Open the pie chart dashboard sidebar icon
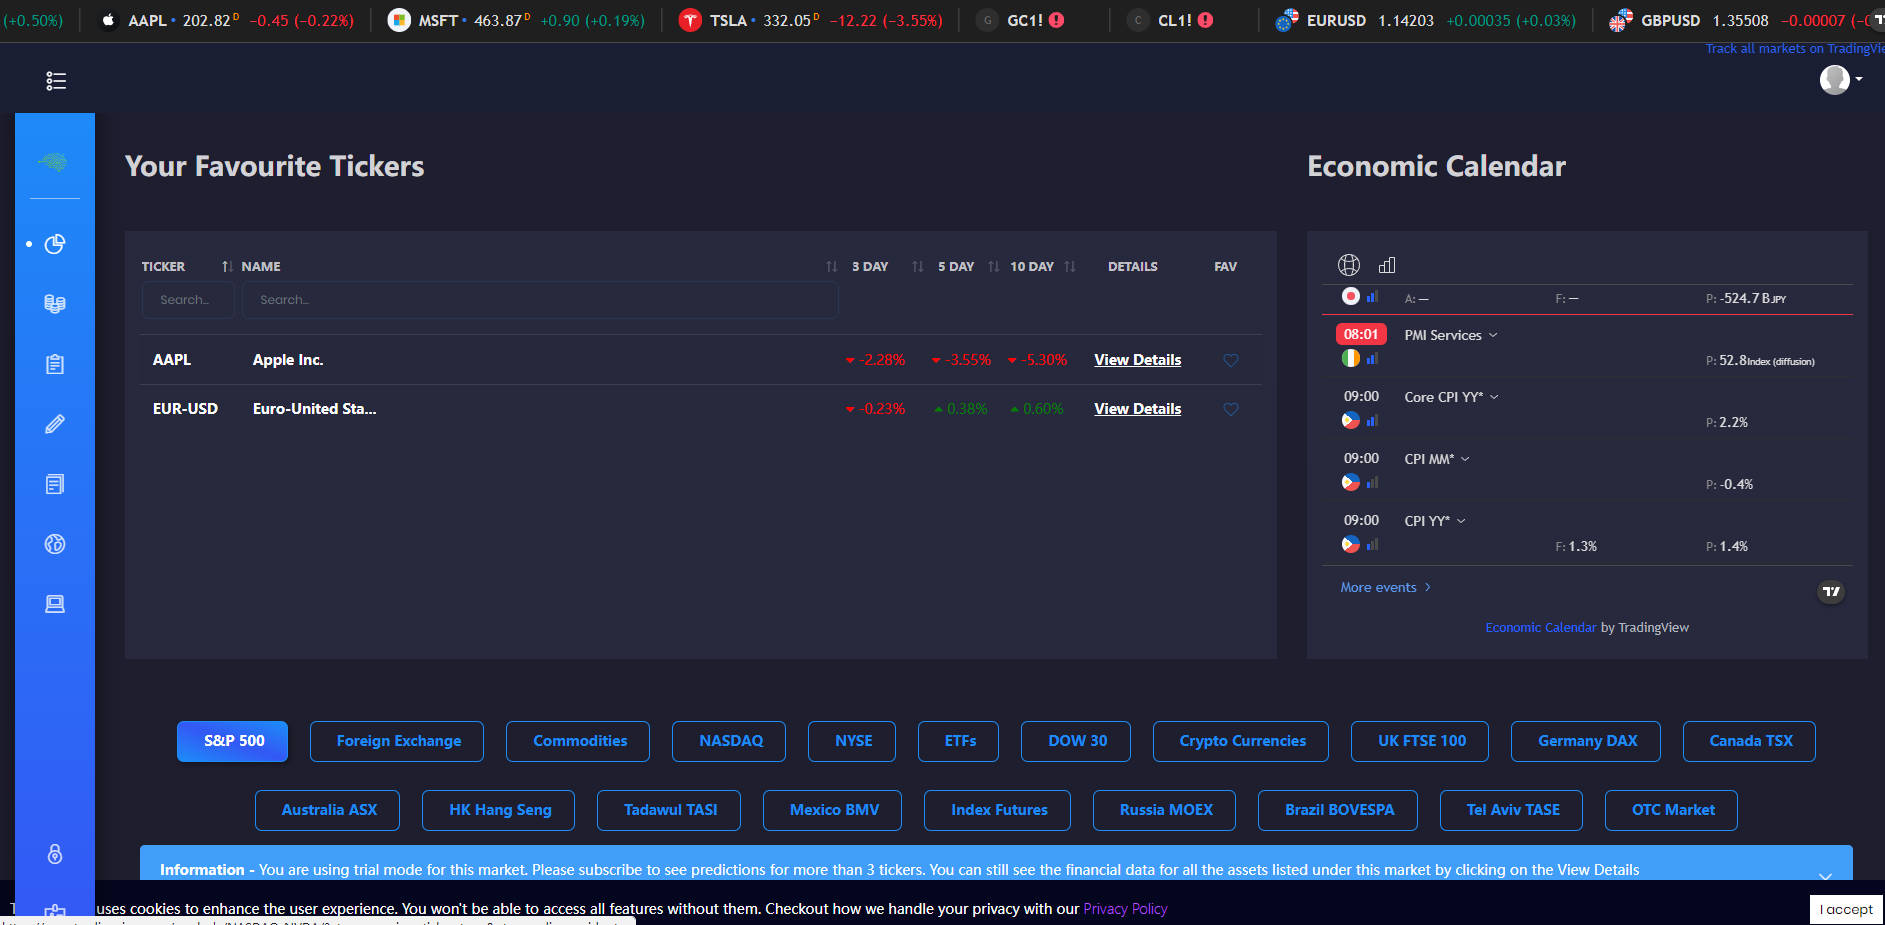Image resolution: width=1885 pixels, height=925 pixels. [55, 244]
